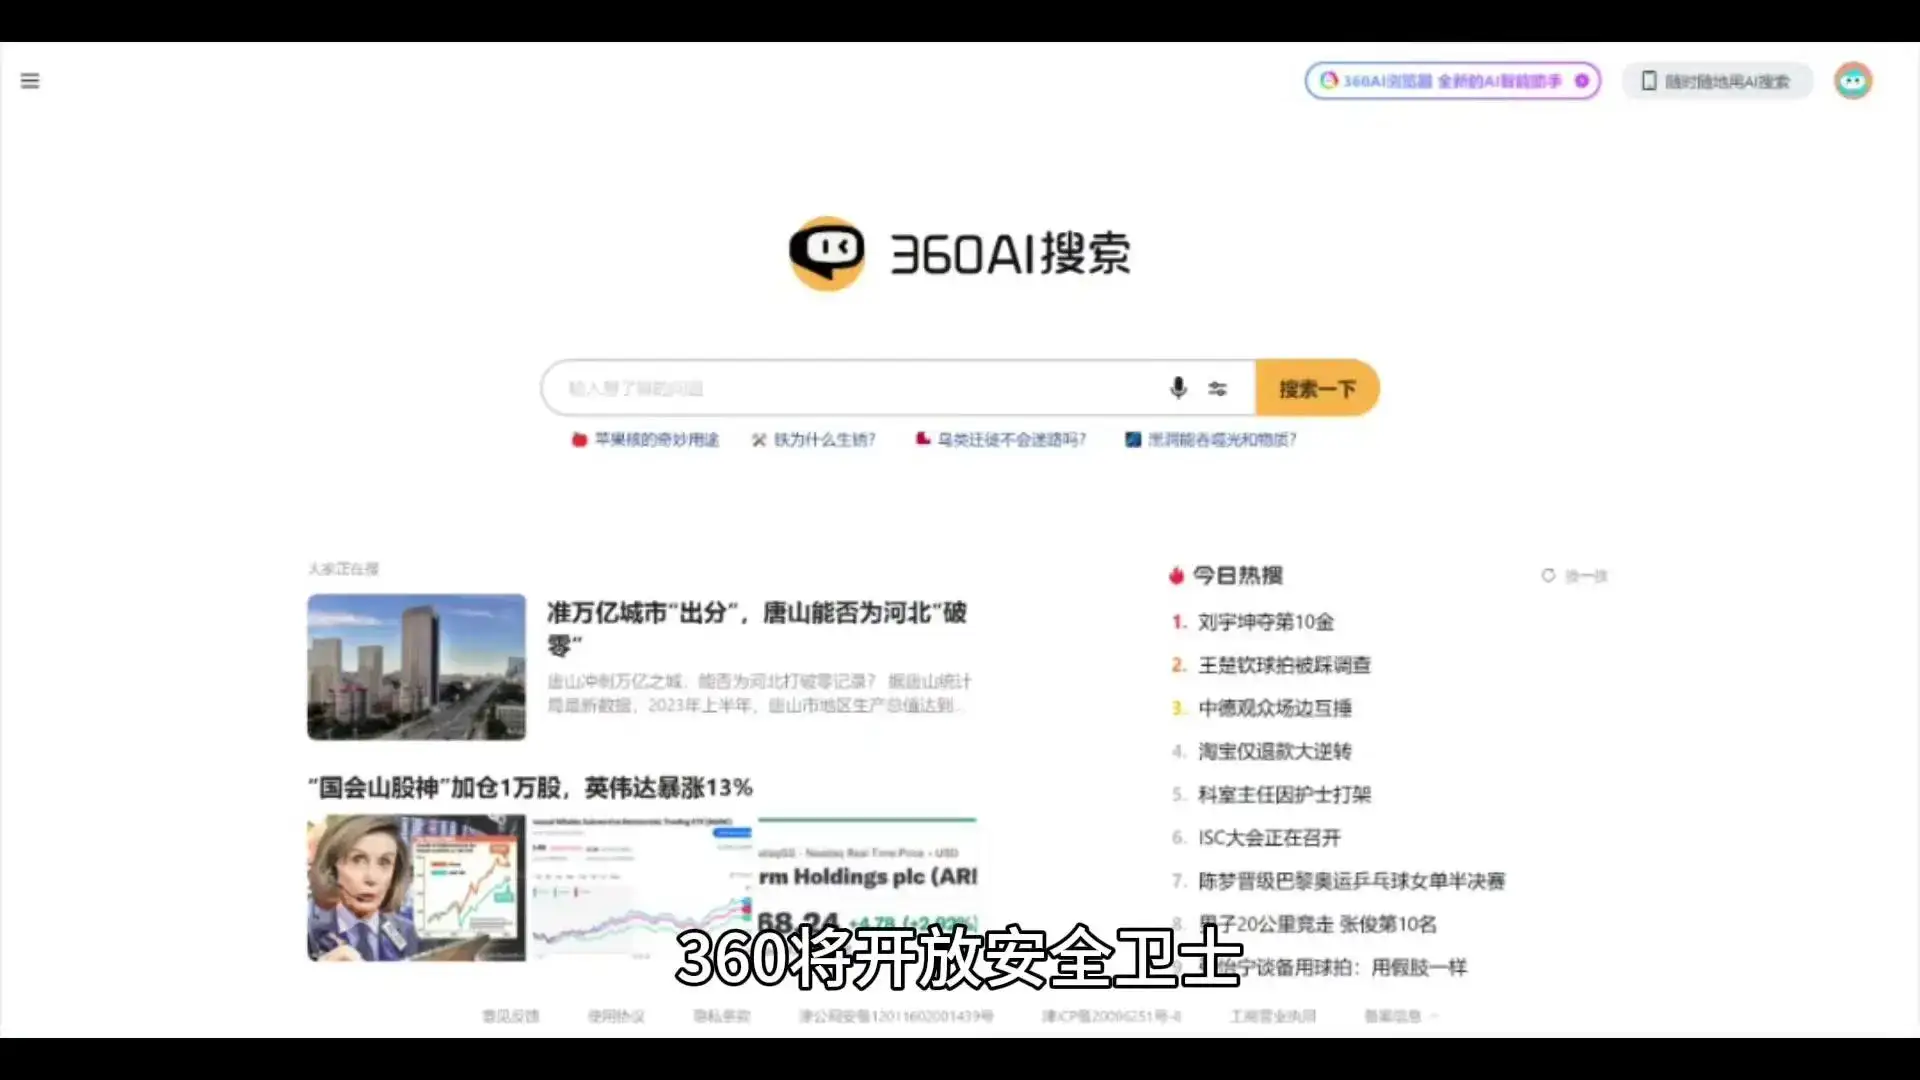Click the phone icon for 随时随地用AI搜索
This screenshot has height=1080, width=1920.
point(1649,81)
